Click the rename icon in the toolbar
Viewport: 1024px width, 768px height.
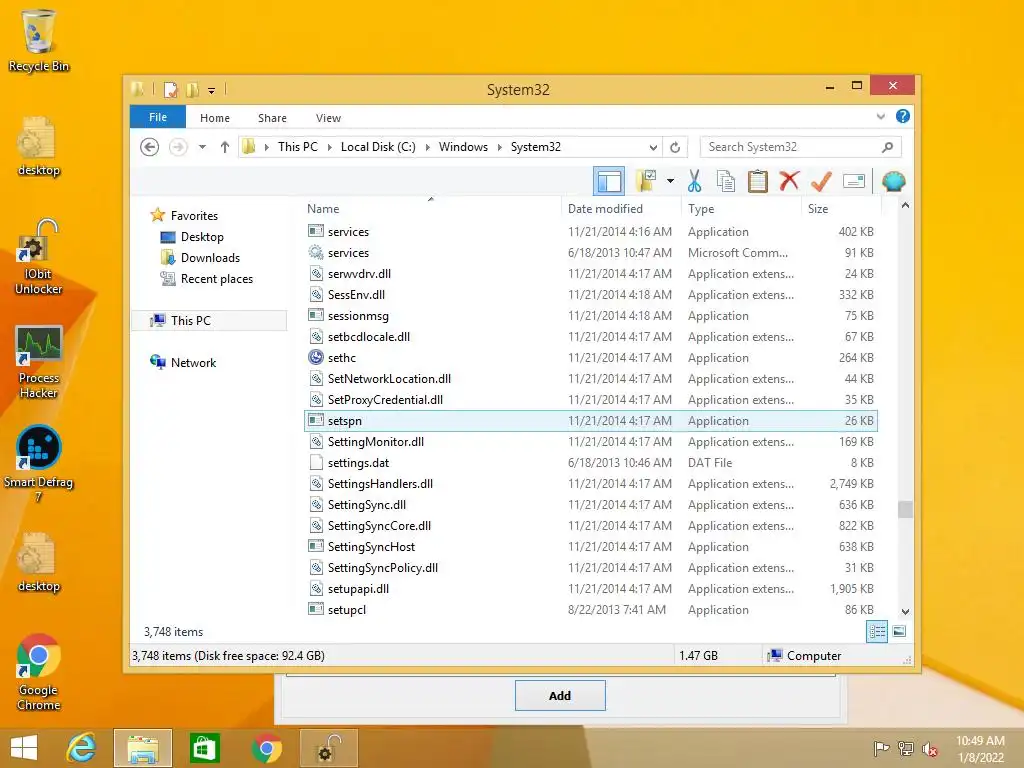tap(854, 181)
